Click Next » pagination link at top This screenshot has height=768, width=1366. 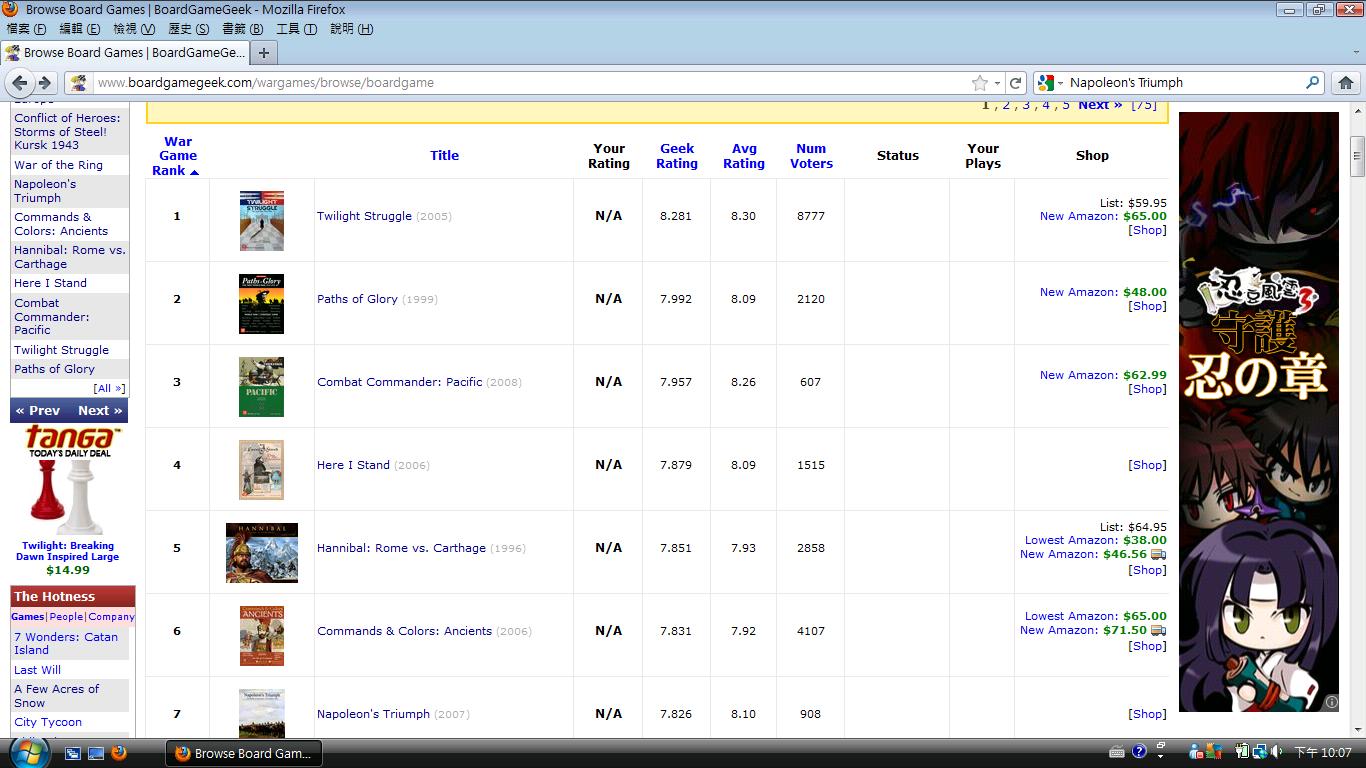(x=1100, y=104)
